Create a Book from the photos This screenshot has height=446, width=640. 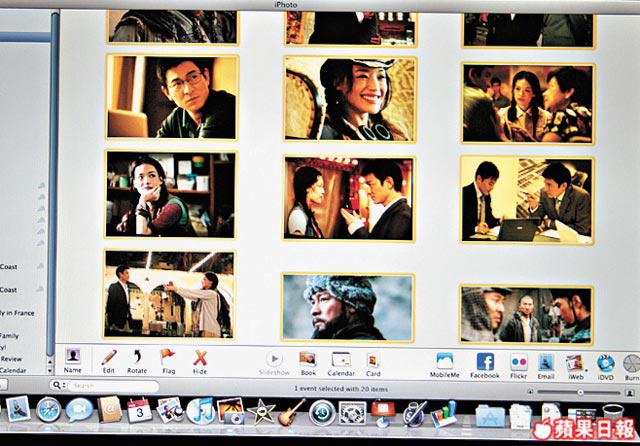(308, 364)
